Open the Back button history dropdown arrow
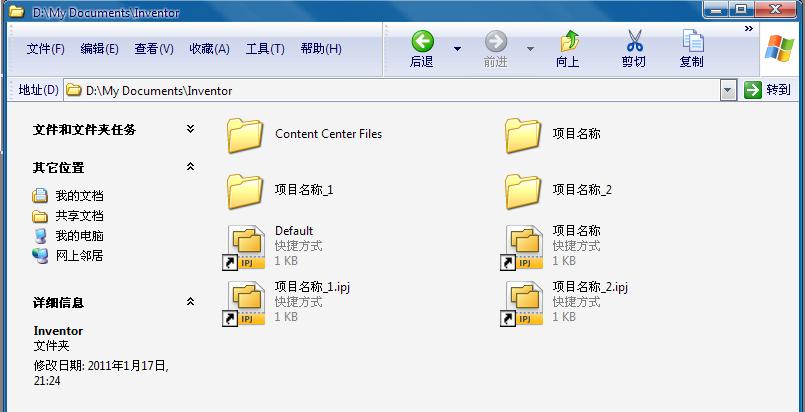The image size is (805, 412). (457, 48)
